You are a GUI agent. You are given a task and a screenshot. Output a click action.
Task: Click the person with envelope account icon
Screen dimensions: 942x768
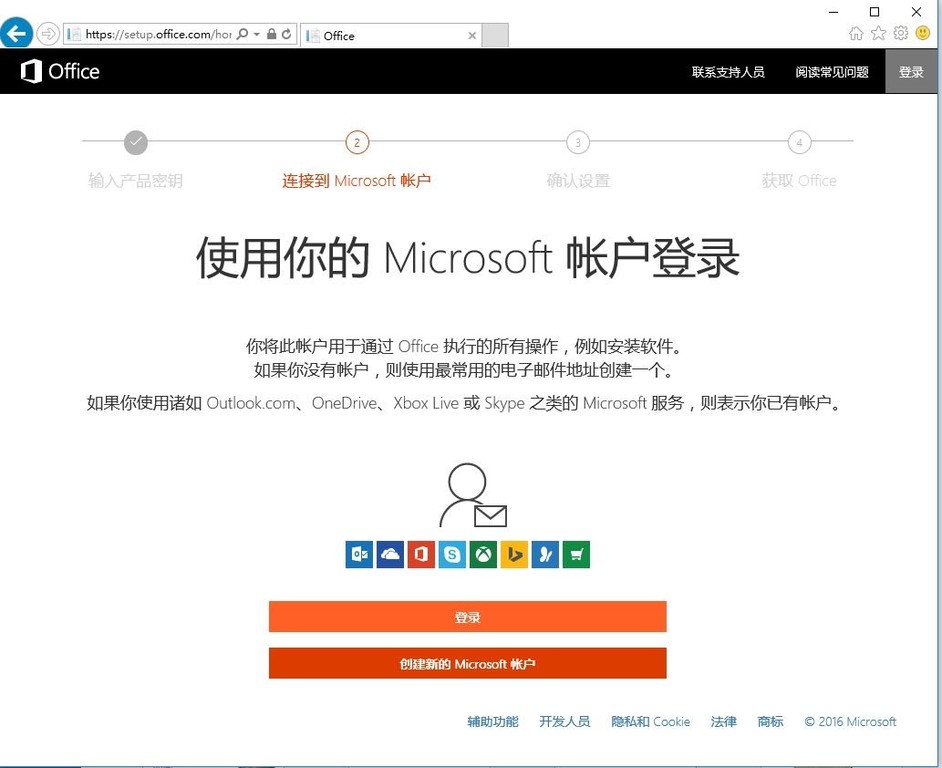point(473,496)
